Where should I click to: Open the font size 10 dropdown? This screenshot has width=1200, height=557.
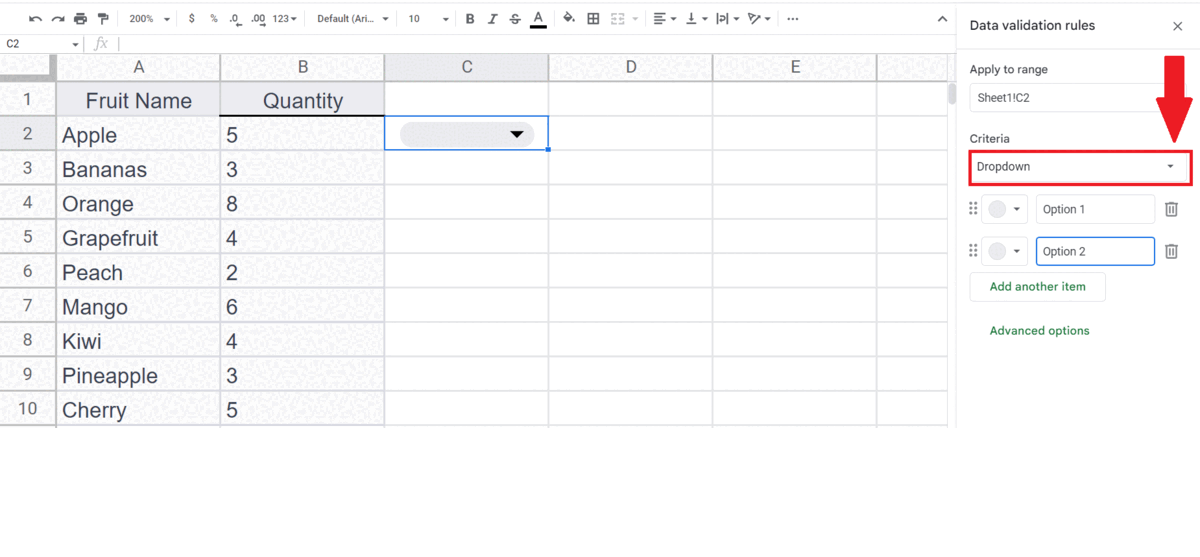point(428,19)
